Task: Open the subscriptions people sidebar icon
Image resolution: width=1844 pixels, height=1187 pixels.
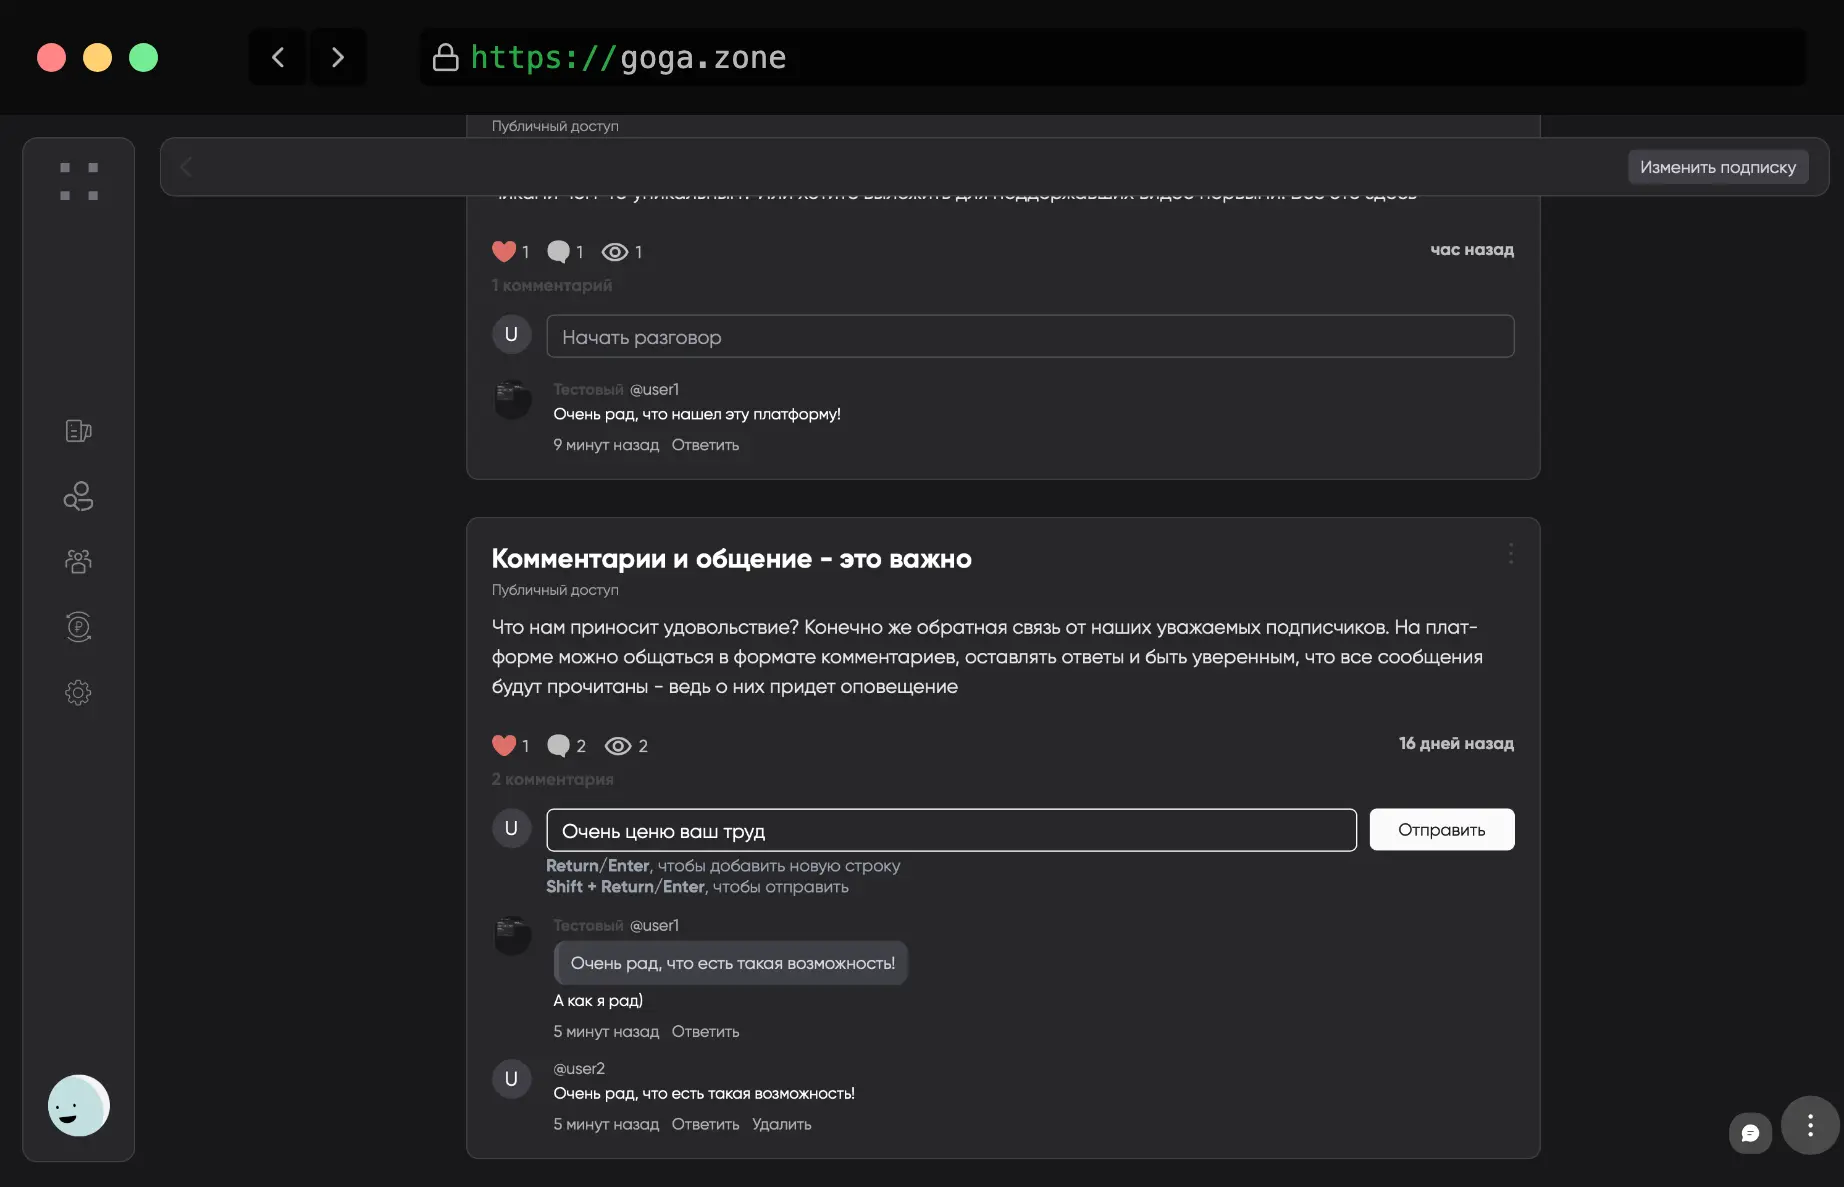Action: tap(78, 496)
